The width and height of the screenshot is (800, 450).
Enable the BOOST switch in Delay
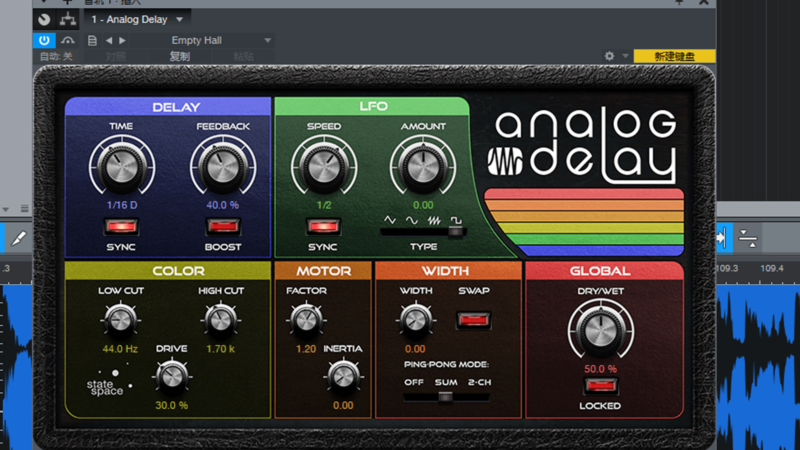pos(222,225)
